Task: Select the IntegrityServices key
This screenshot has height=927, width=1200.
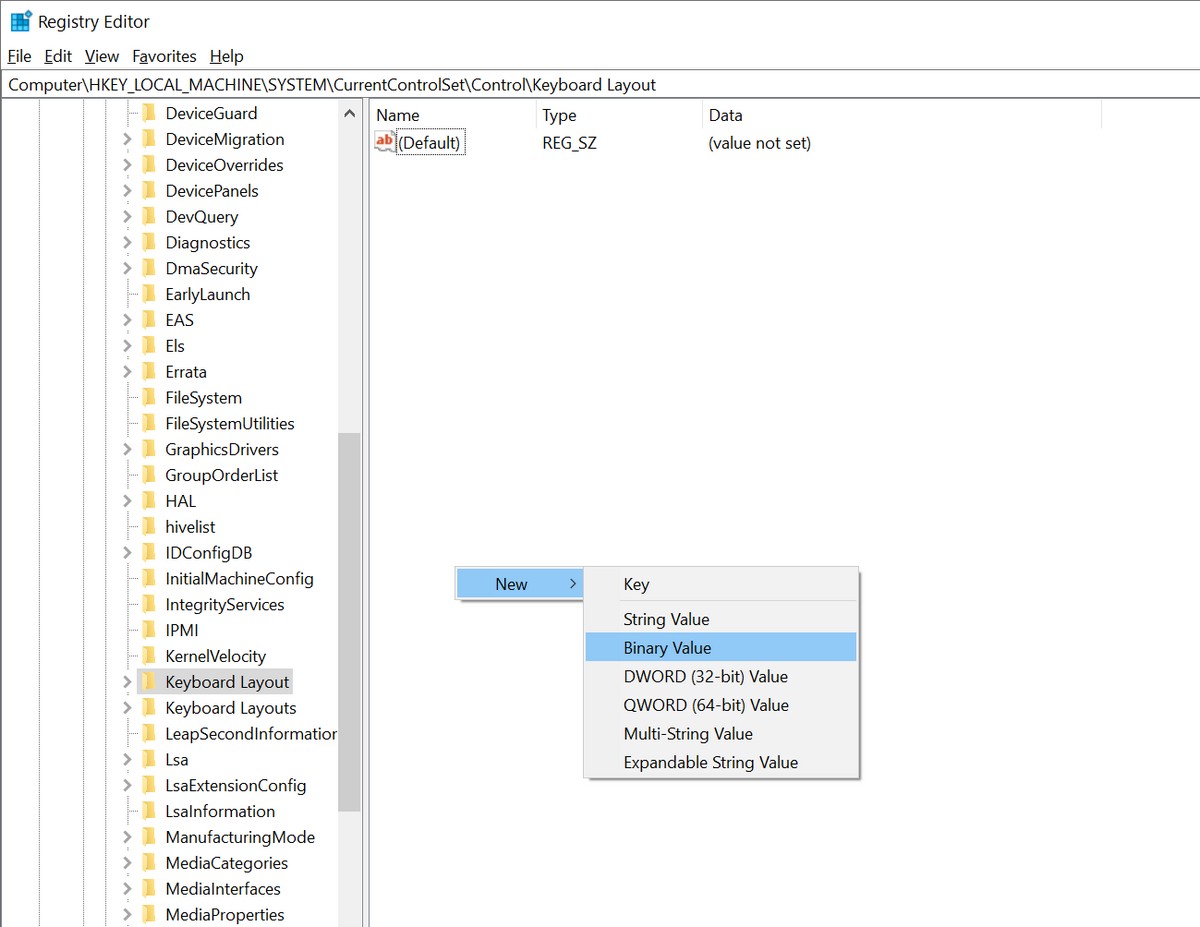Action: 224,604
